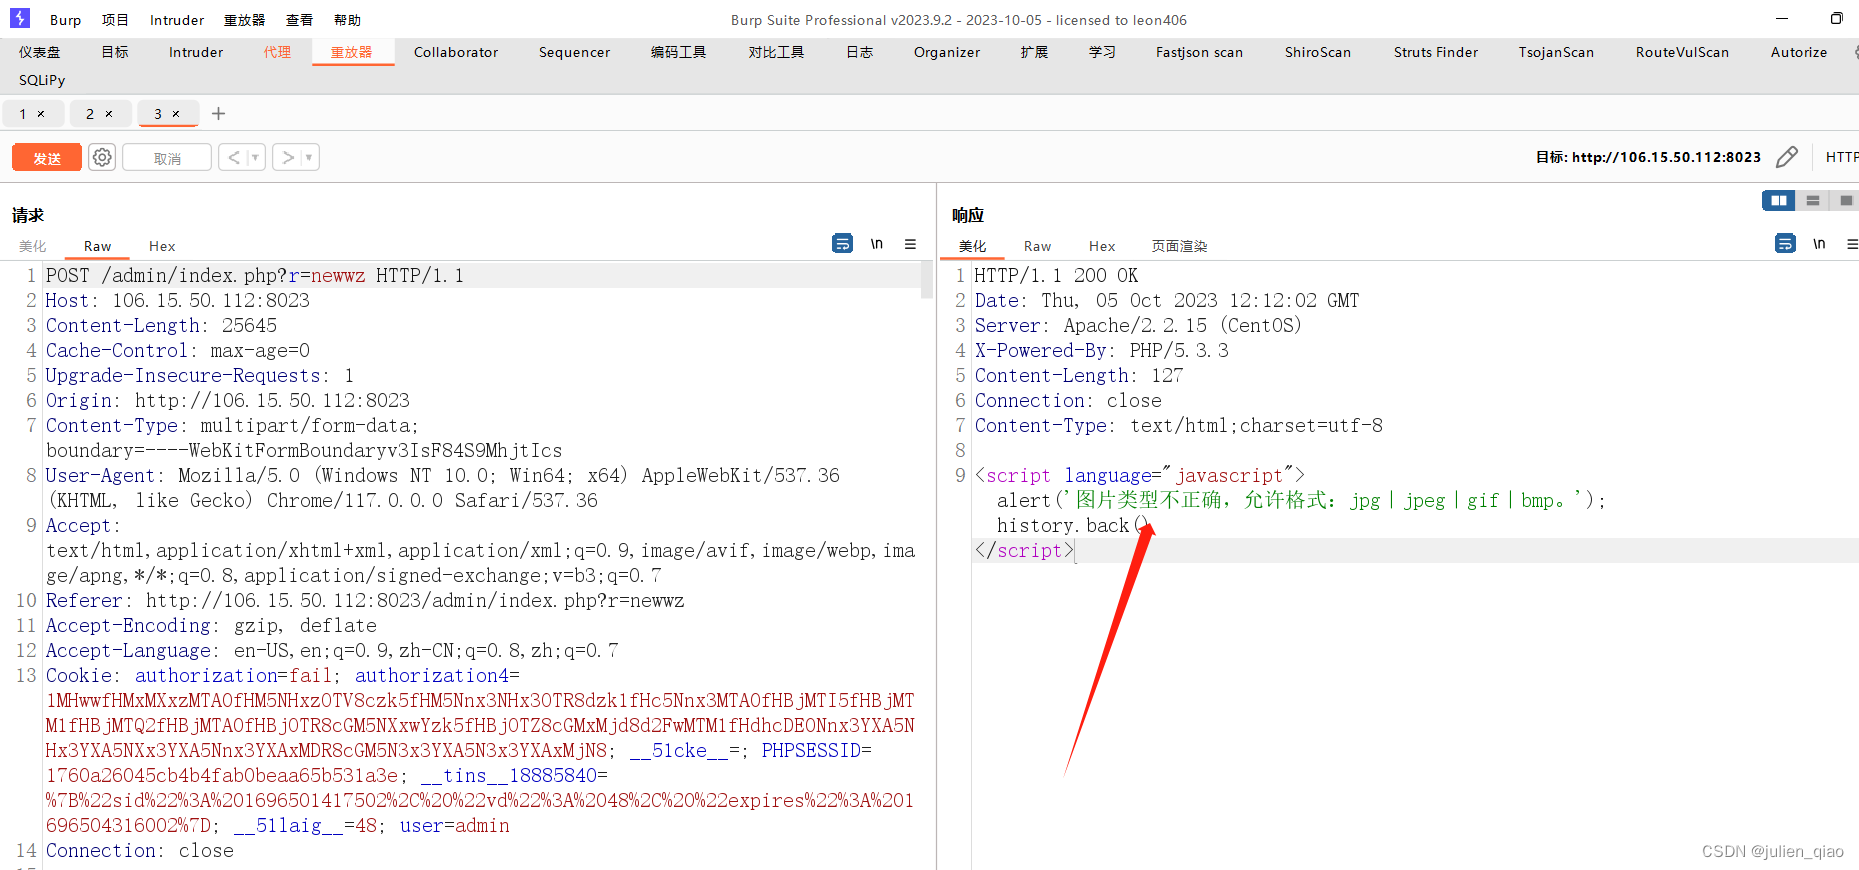
Task: Switch to the 扩展 tab
Action: (x=1034, y=52)
